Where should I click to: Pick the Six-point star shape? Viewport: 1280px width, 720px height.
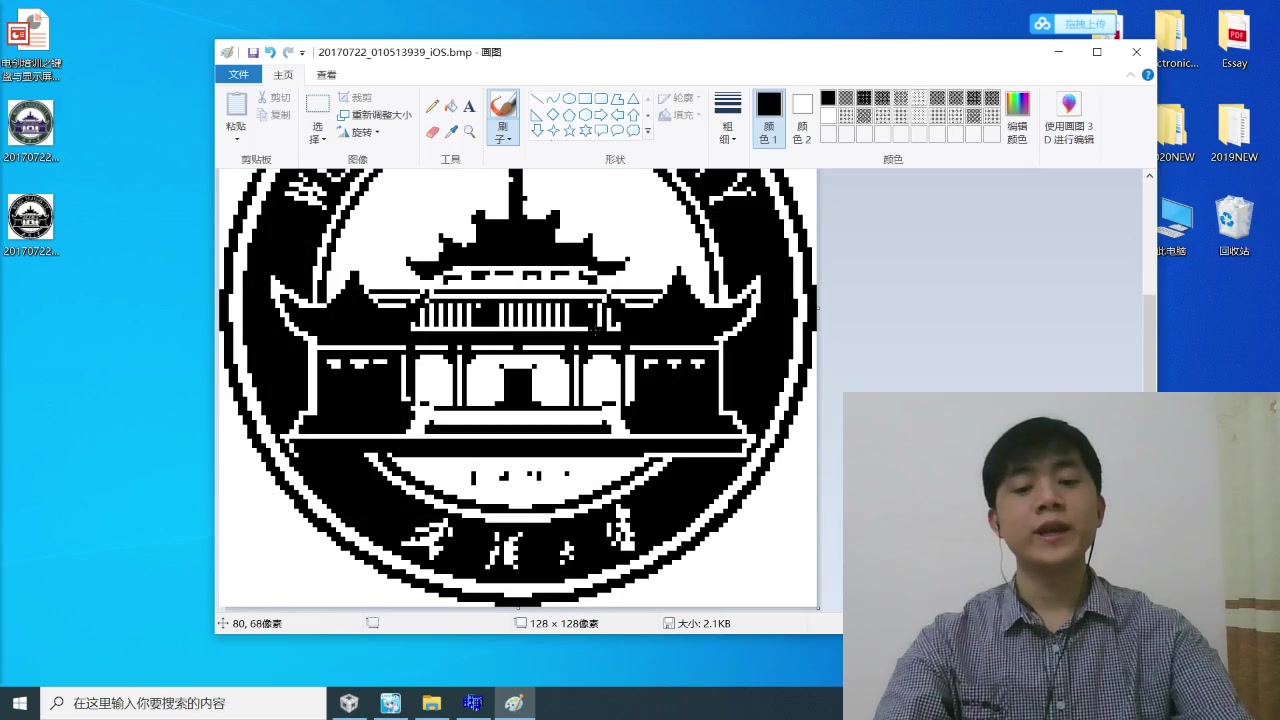click(x=585, y=131)
